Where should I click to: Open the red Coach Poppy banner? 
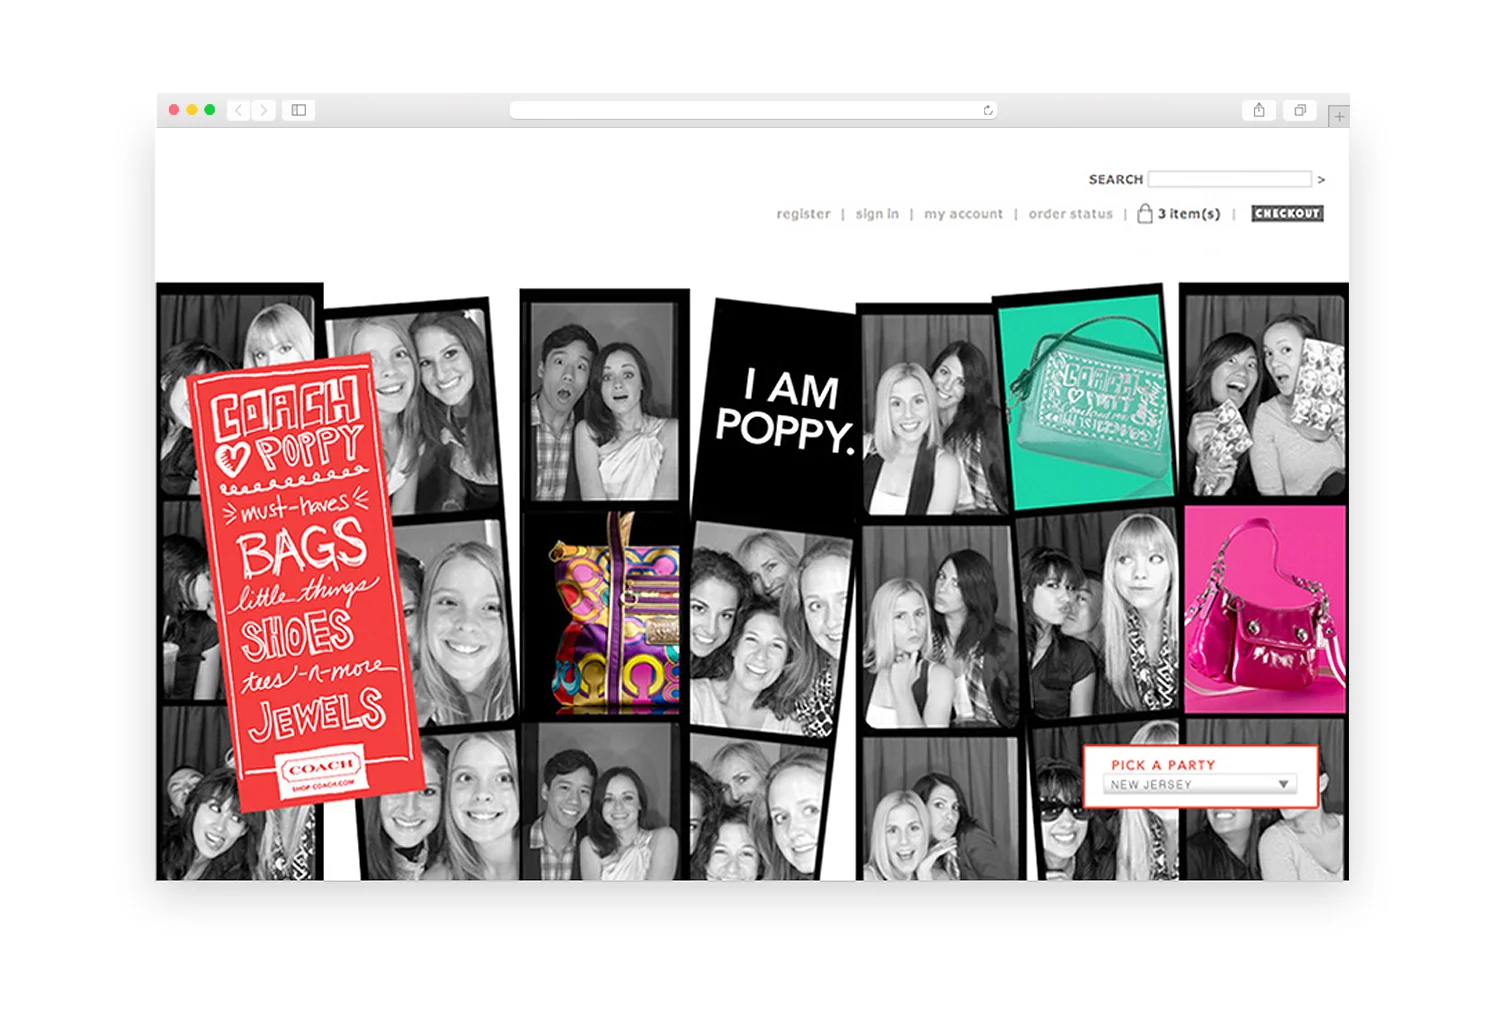pos(306,580)
